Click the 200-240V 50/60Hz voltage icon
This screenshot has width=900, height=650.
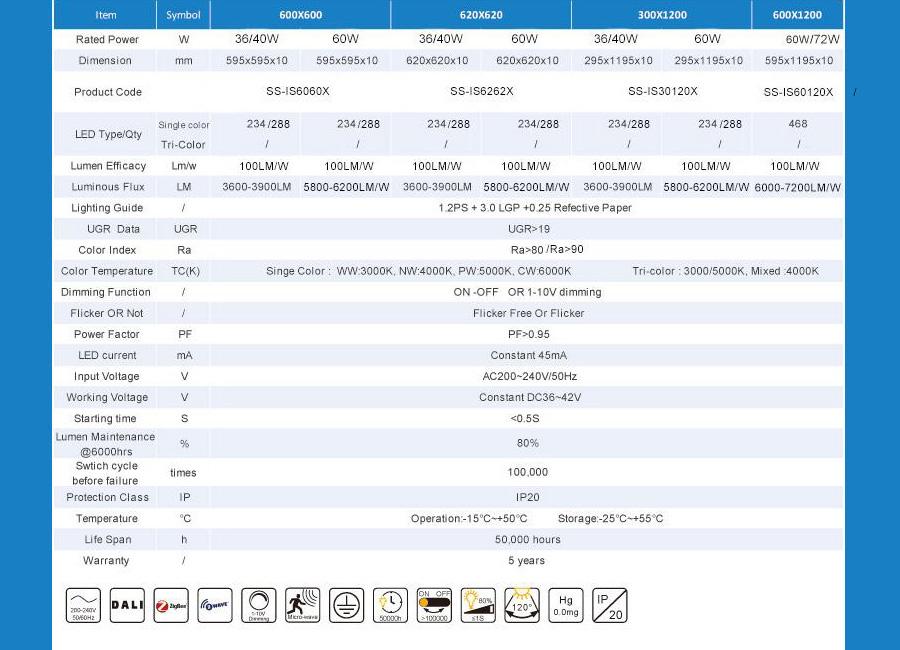tap(83, 605)
